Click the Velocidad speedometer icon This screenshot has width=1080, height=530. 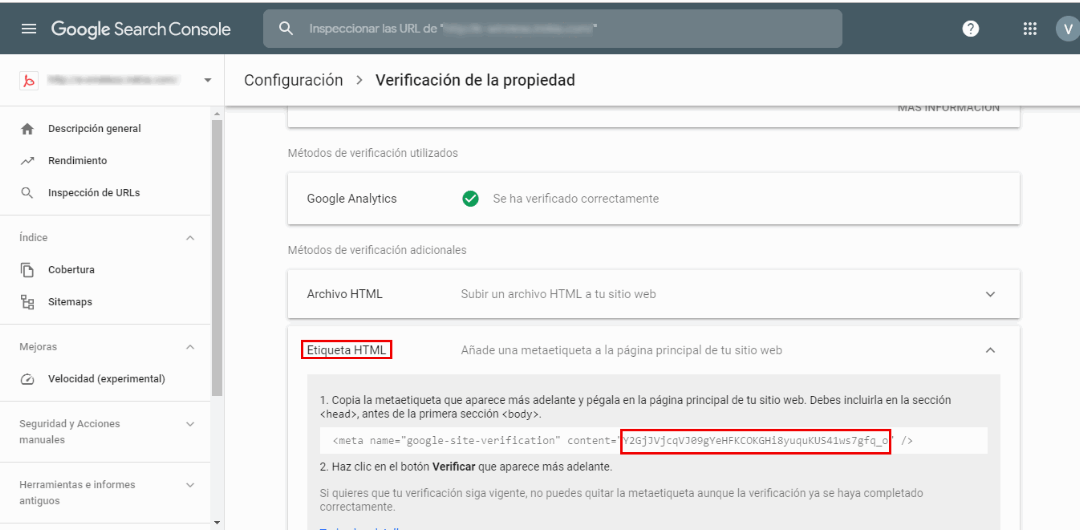click(28, 379)
